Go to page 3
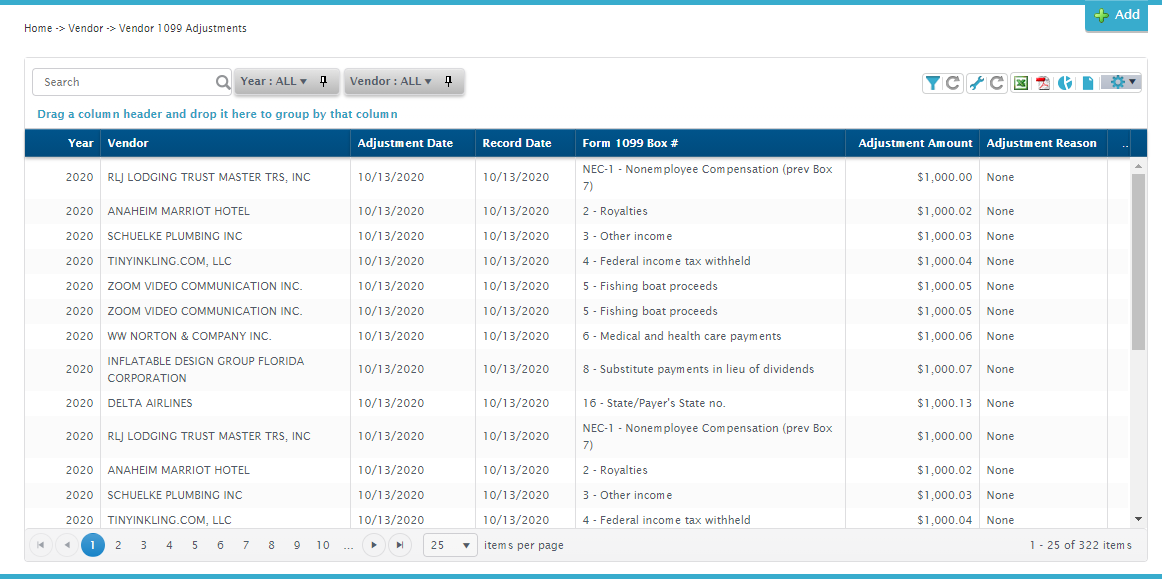Image resolution: width=1162 pixels, height=579 pixels. 144,546
